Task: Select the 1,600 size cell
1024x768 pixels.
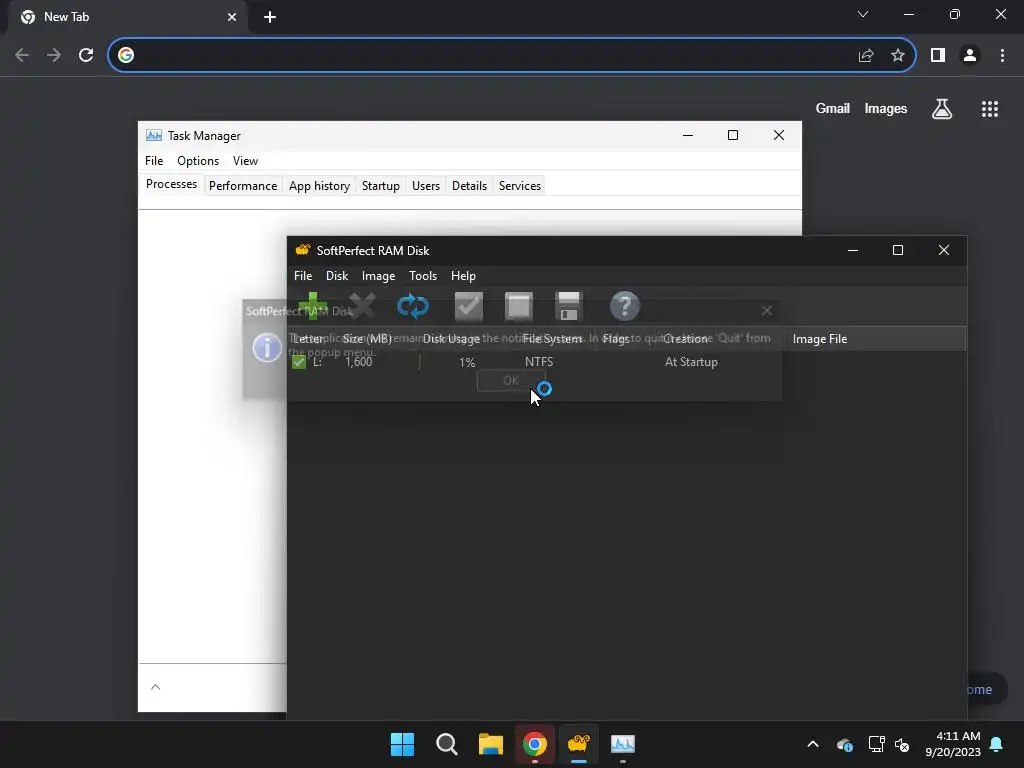Action: tap(359, 362)
